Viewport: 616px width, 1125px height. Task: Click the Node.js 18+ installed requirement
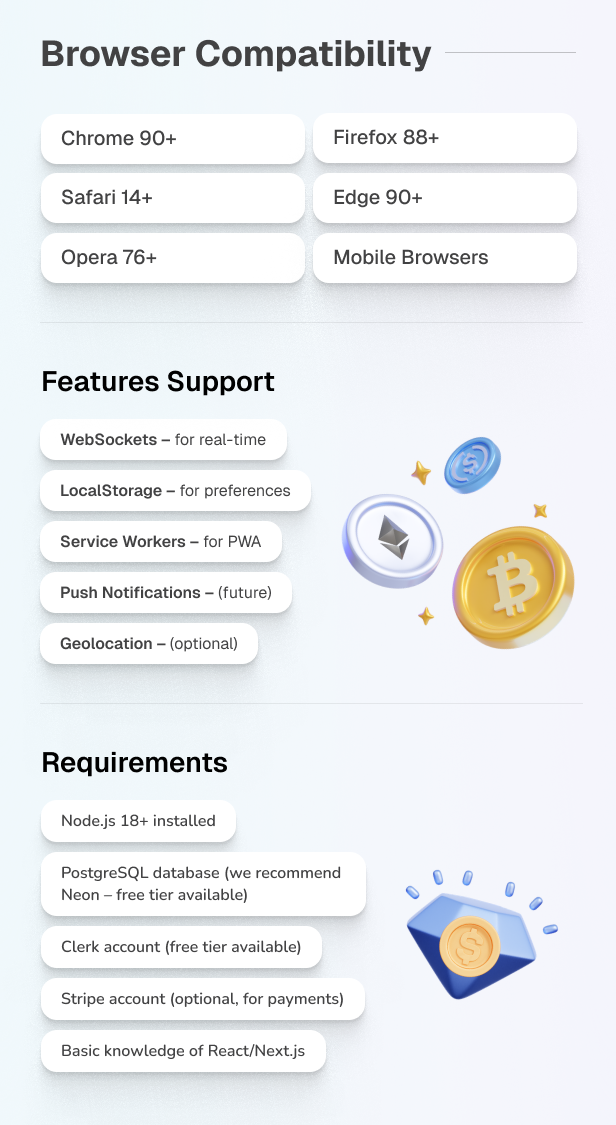138,821
